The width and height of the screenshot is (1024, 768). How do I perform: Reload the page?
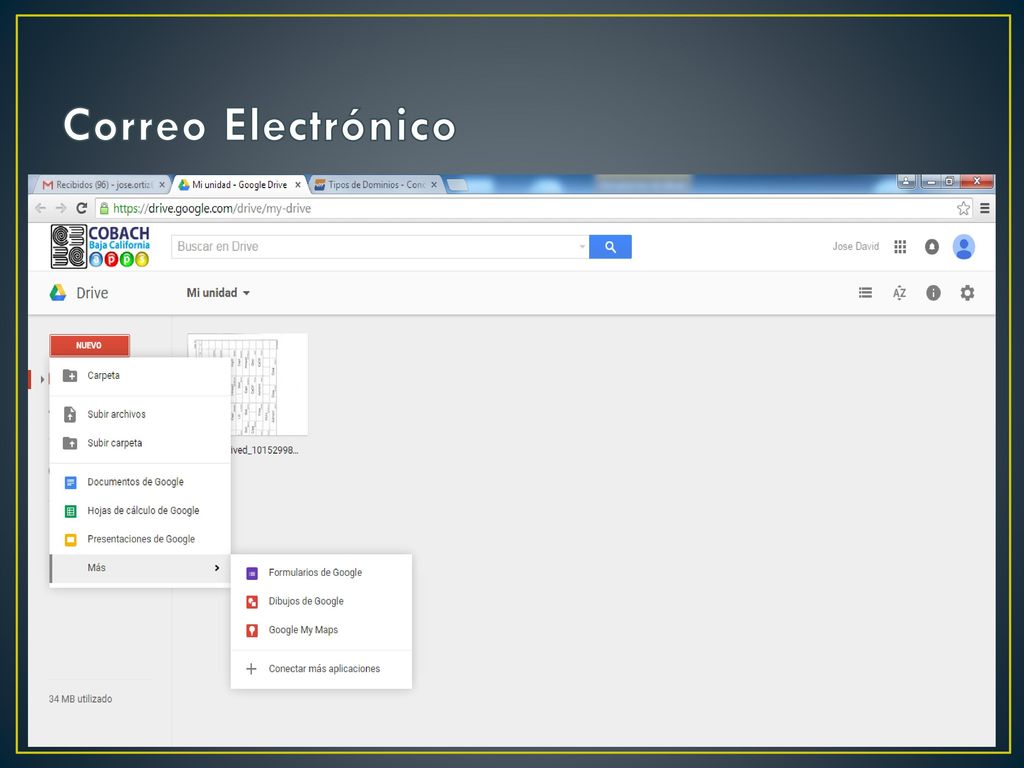point(82,208)
